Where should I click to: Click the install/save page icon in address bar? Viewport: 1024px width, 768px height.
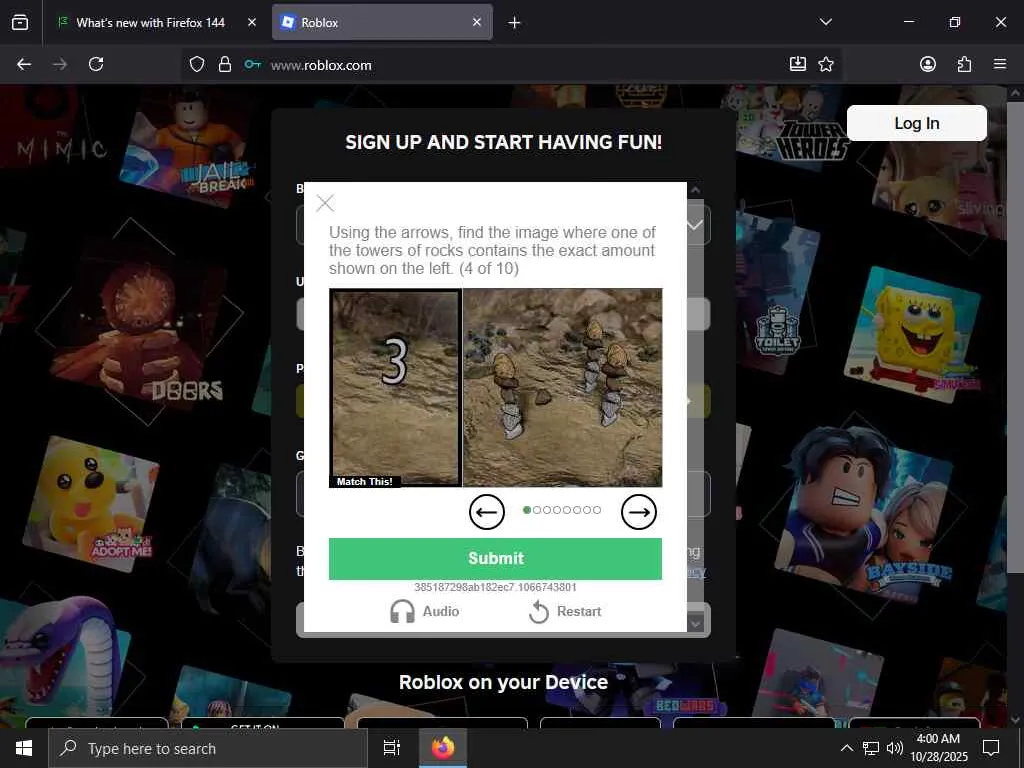coord(797,64)
